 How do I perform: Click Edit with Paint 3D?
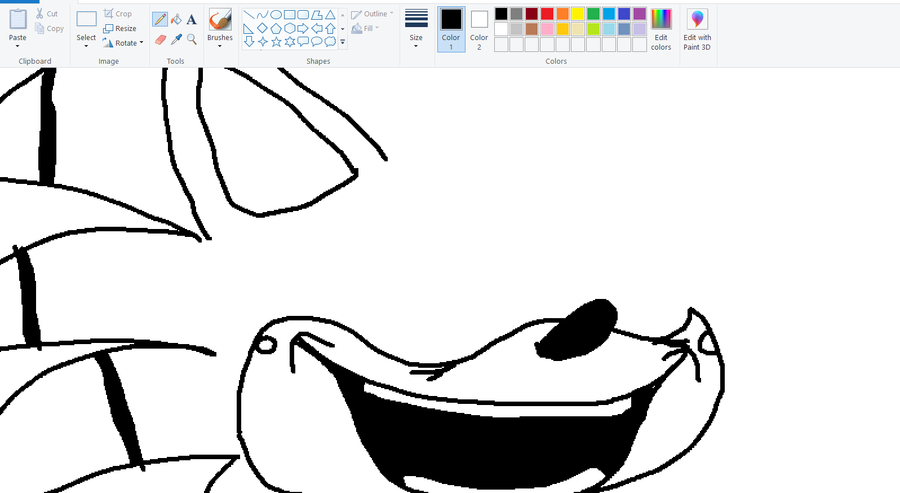tap(697, 30)
